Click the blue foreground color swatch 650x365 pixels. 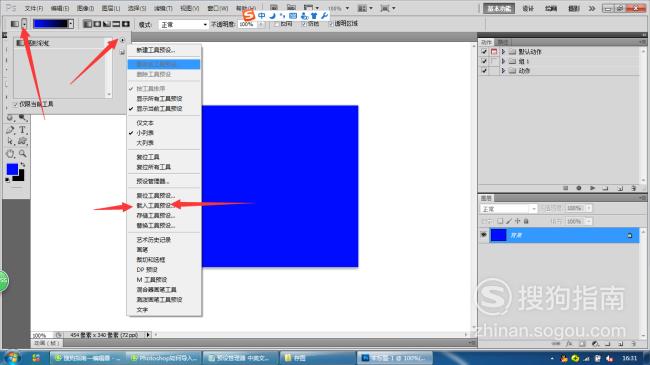12,169
